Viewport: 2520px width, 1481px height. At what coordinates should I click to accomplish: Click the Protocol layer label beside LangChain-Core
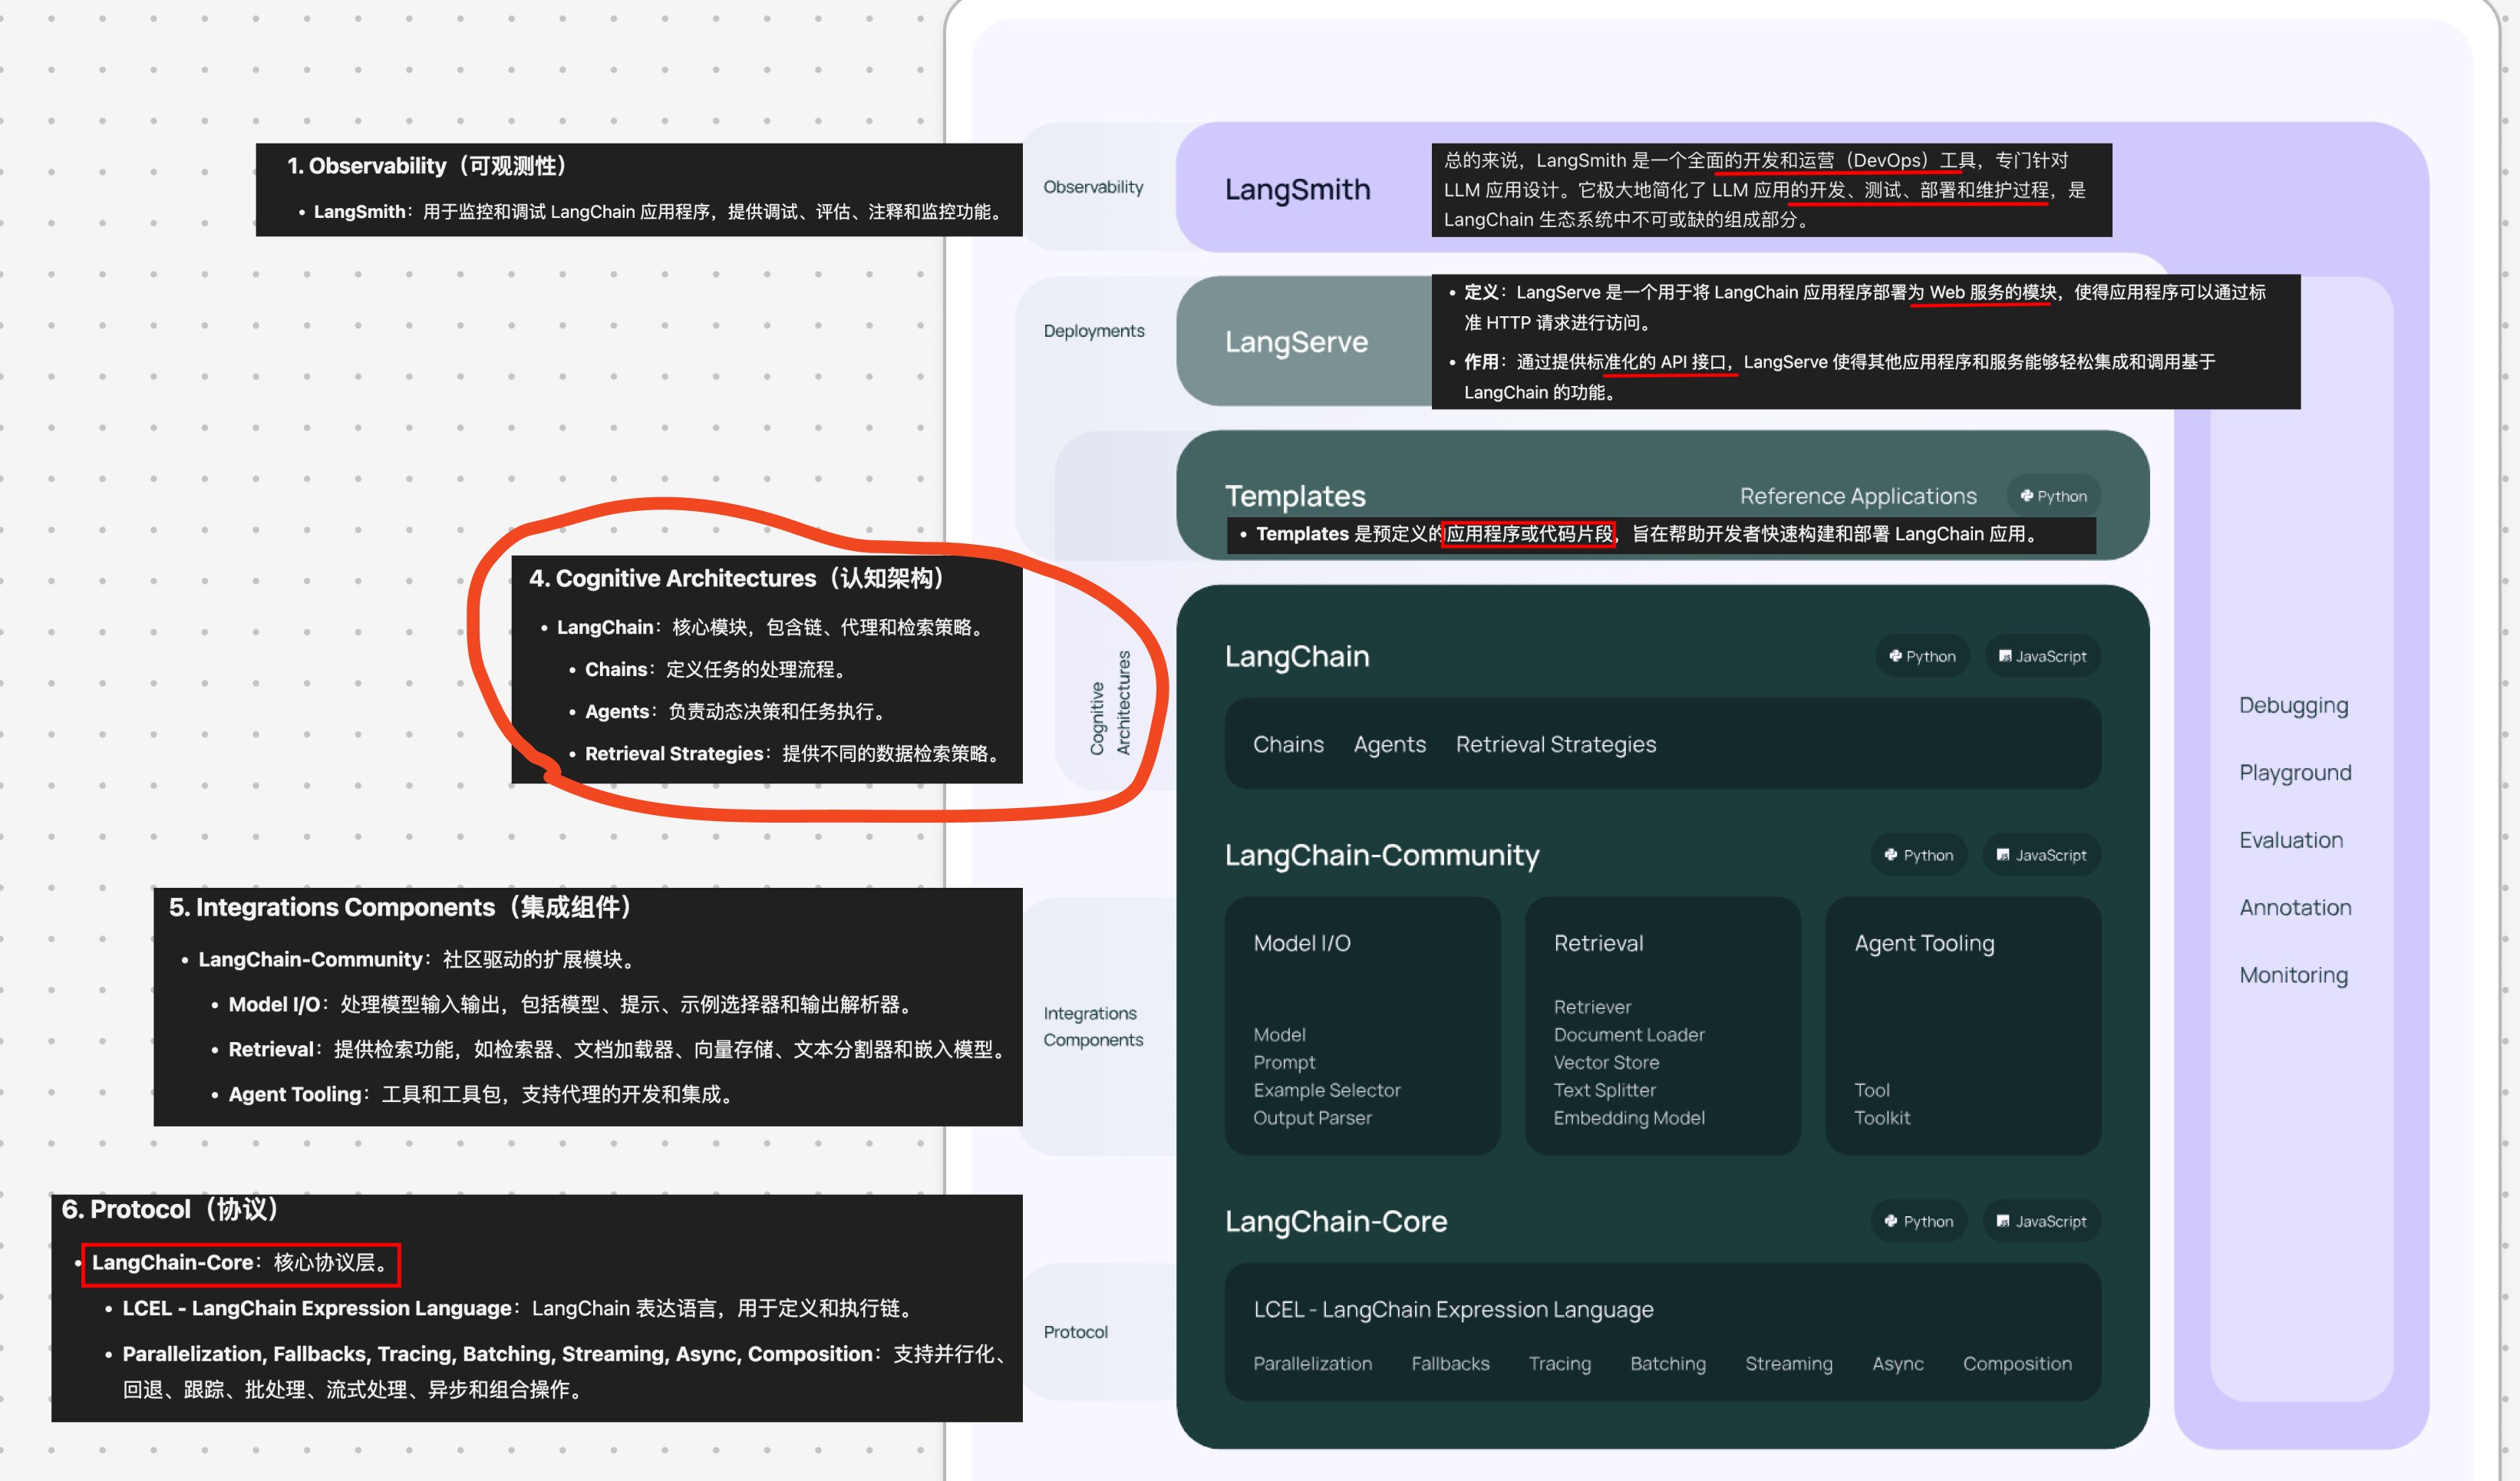[x=1075, y=1332]
